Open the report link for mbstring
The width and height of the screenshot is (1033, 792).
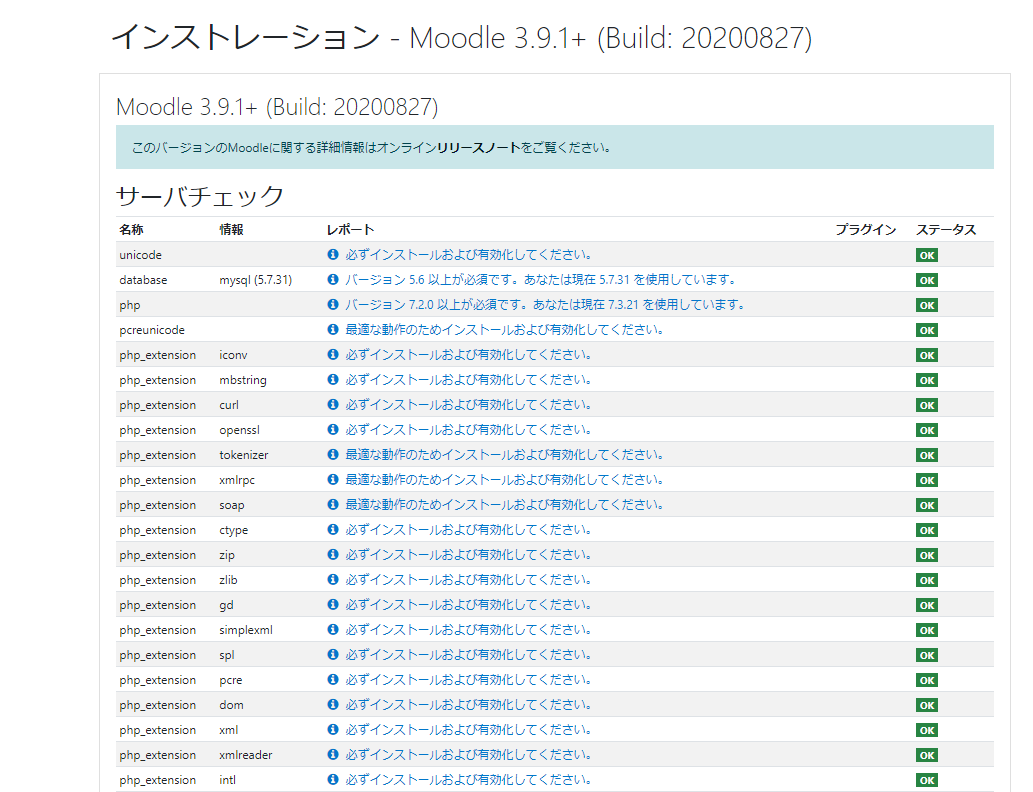(x=468, y=380)
